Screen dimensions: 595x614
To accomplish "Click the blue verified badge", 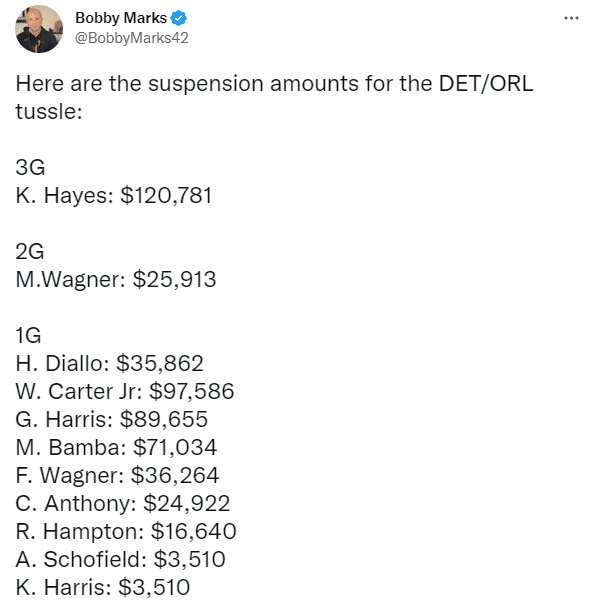I will (179, 18).
